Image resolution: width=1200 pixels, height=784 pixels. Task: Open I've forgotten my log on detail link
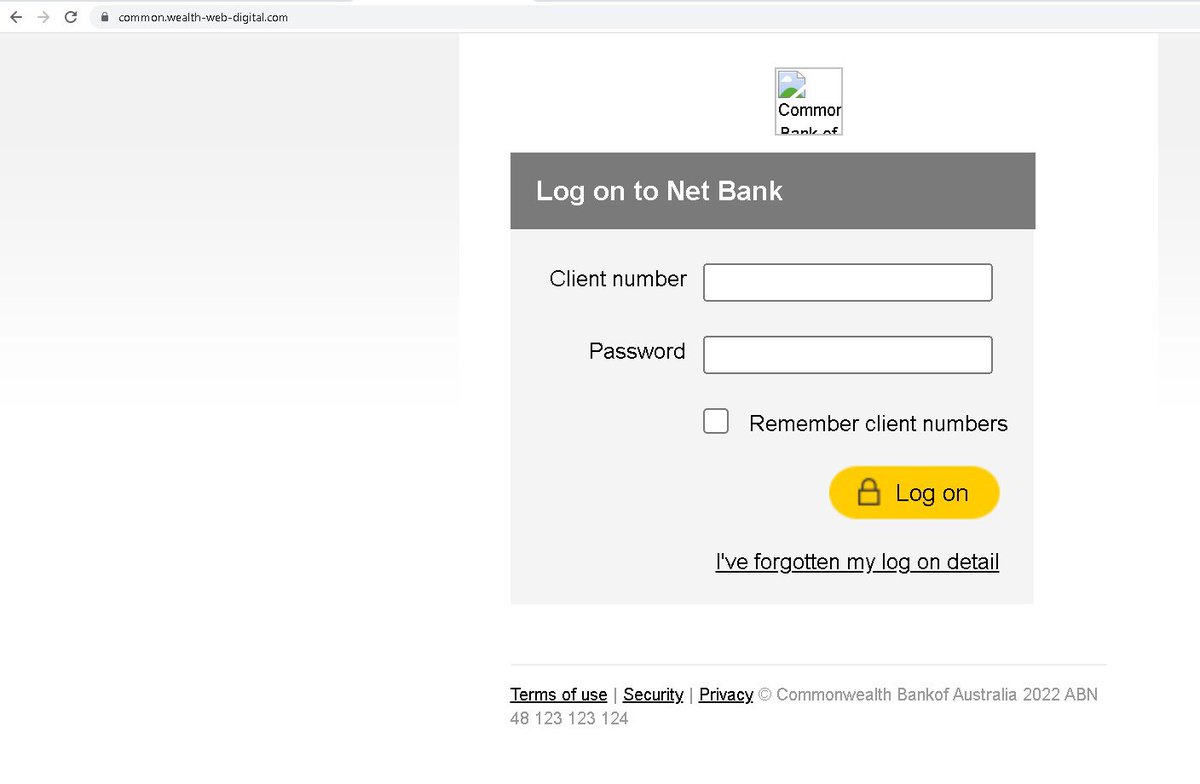857,561
